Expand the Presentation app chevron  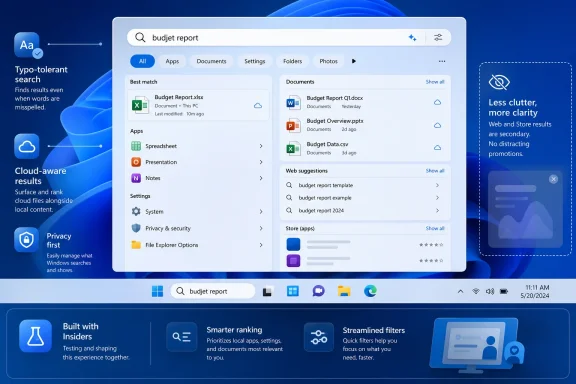(261, 162)
